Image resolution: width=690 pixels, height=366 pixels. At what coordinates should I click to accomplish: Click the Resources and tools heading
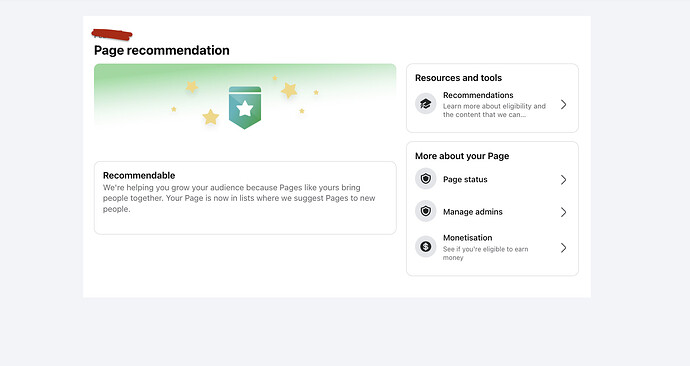pos(458,78)
